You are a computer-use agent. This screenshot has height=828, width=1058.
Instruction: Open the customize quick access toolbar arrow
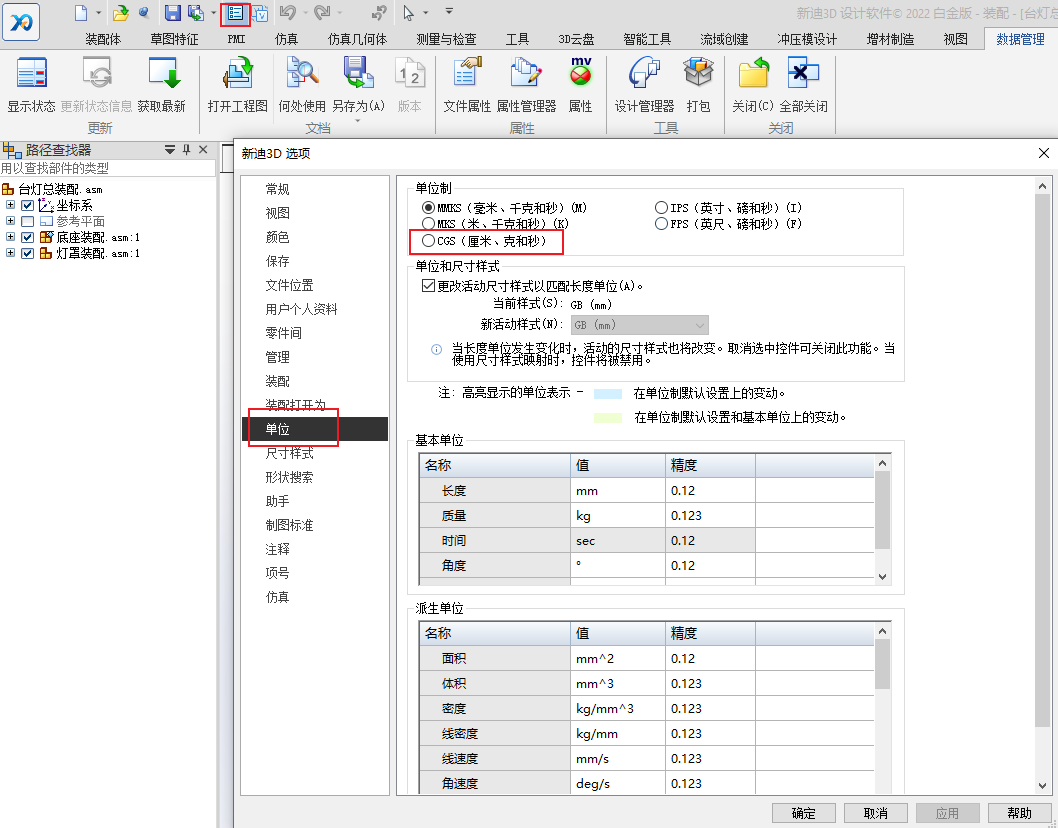coord(449,11)
